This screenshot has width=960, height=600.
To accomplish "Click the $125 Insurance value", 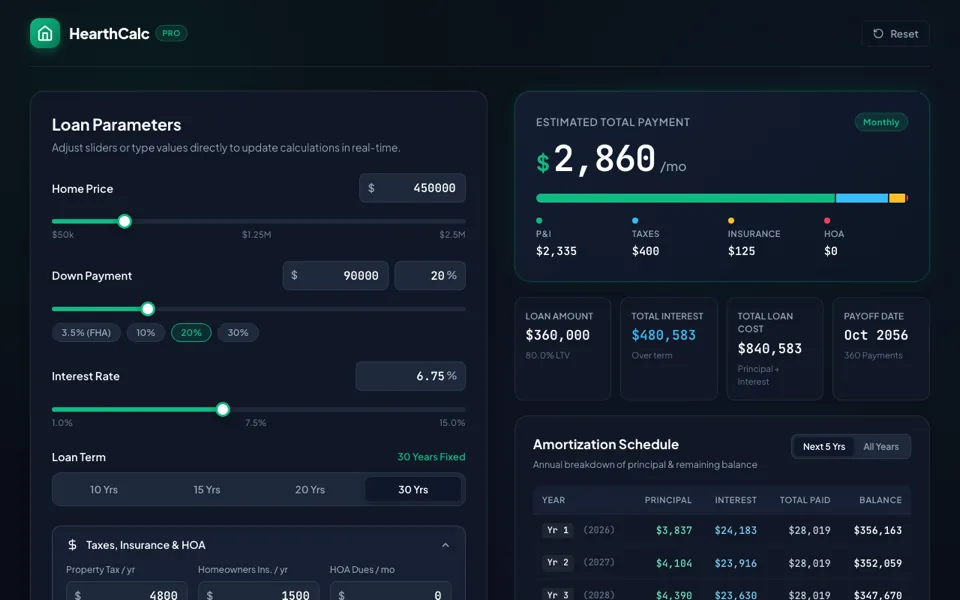I will click(741, 251).
